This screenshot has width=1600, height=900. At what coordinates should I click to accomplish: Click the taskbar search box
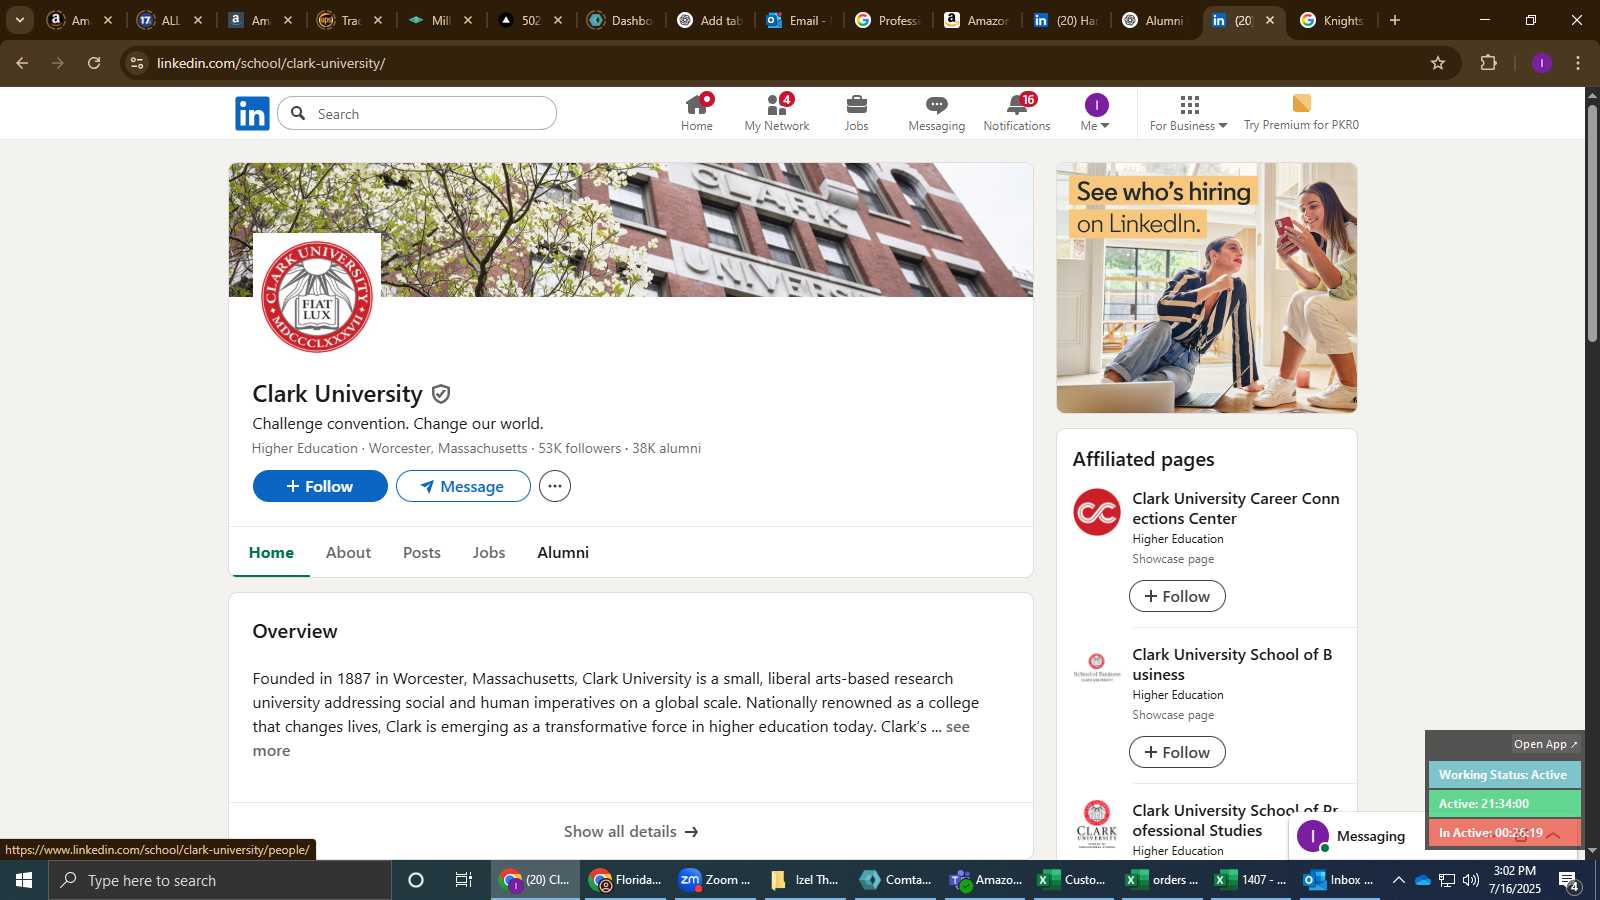point(220,880)
